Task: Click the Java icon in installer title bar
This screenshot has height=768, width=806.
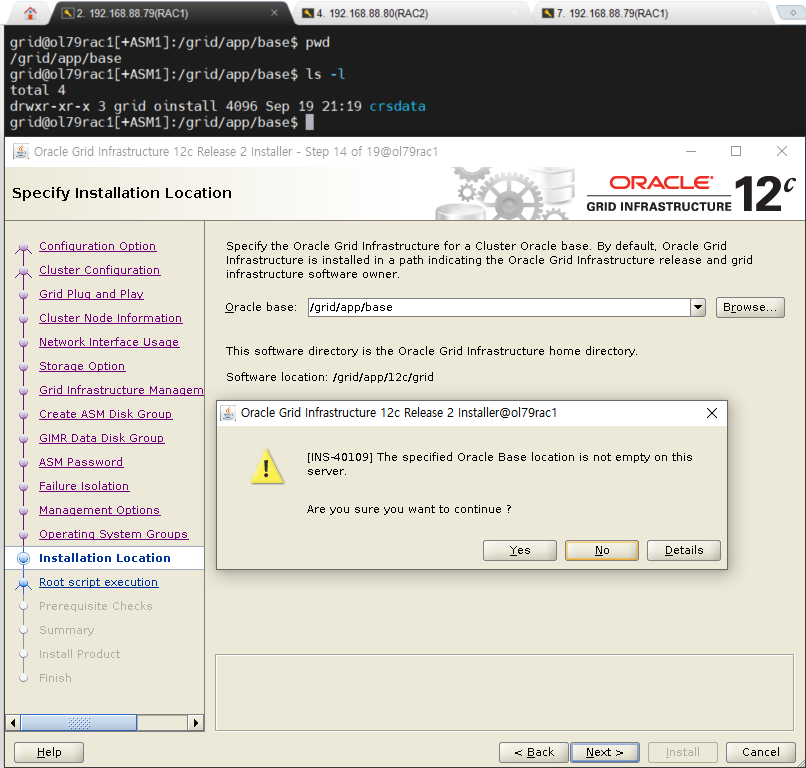Action: tap(21, 152)
